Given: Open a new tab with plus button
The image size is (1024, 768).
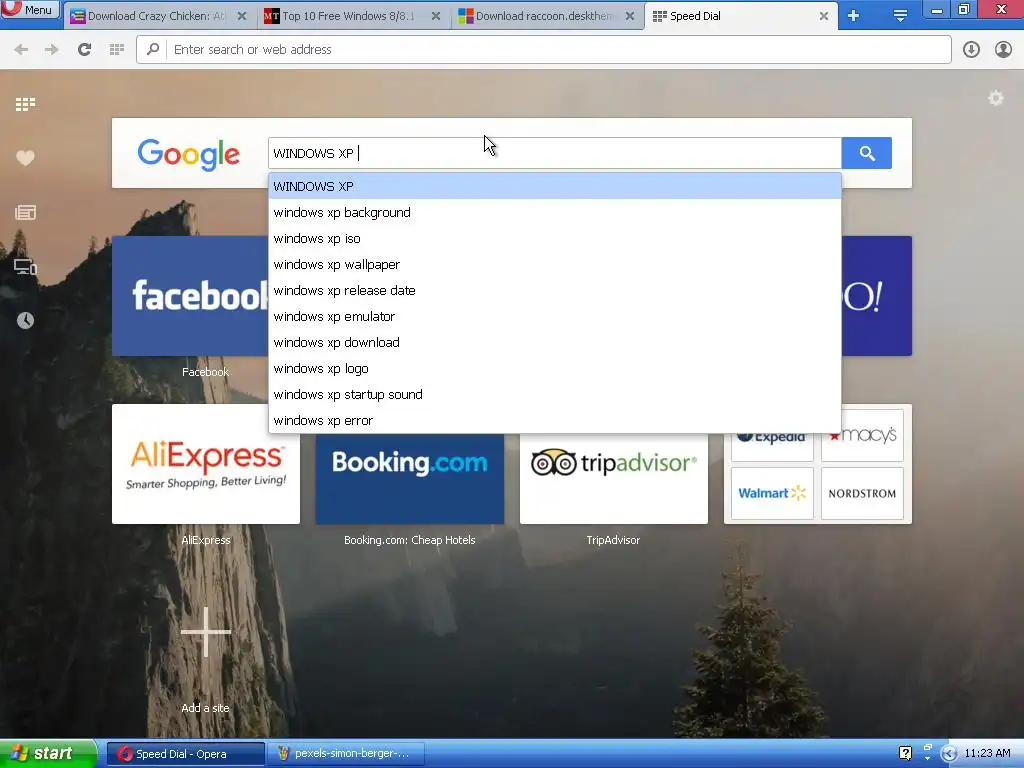Looking at the screenshot, I should click(854, 16).
